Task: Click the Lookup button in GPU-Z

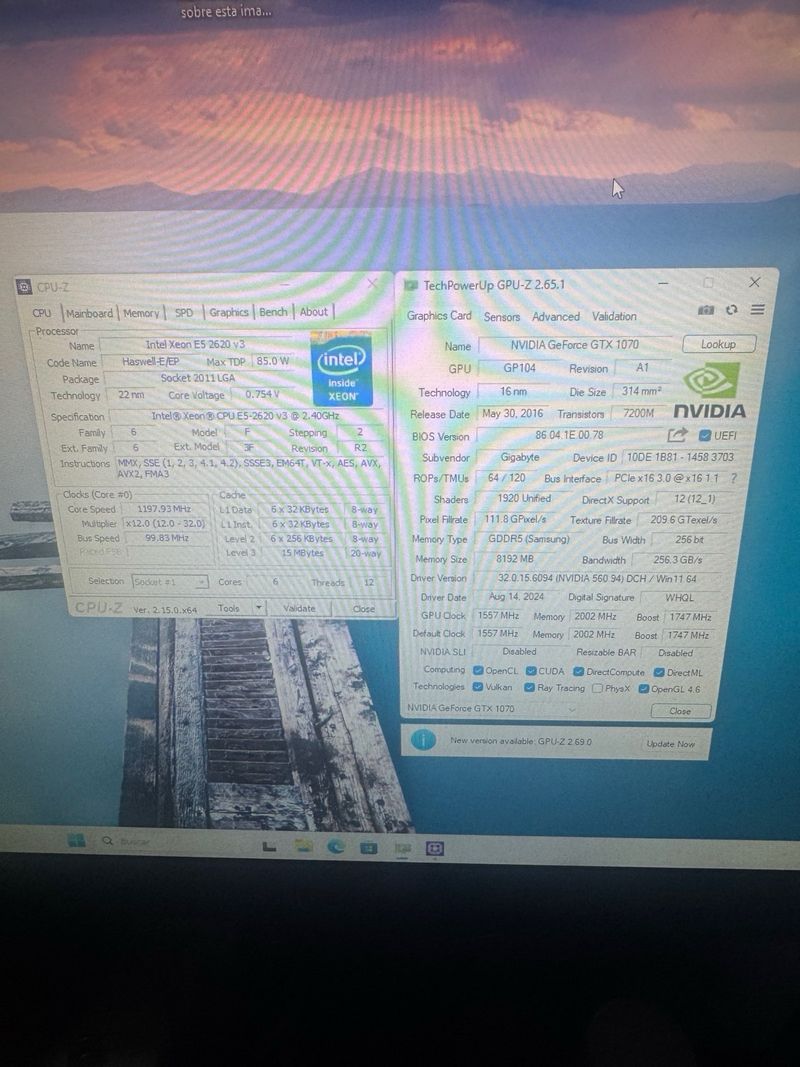Action: point(718,344)
